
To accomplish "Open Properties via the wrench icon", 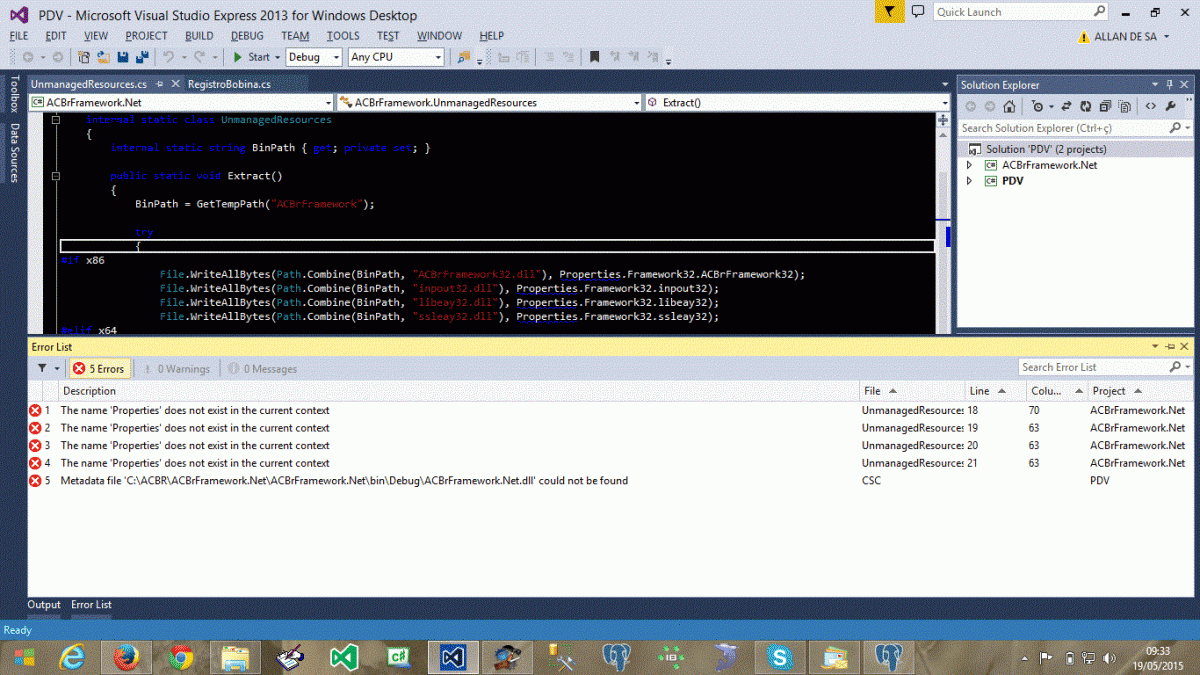I will click(x=1171, y=107).
